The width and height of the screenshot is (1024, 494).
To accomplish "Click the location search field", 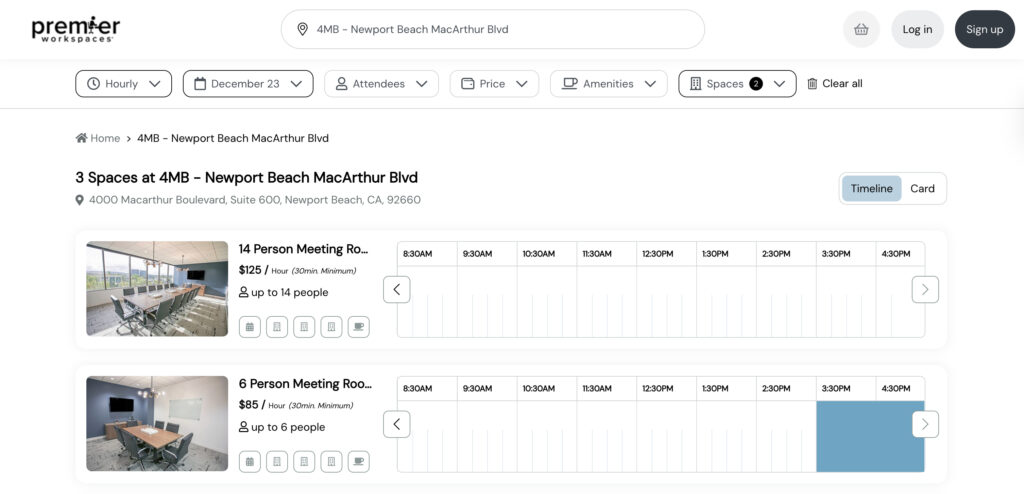I will pyautogui.click(x=492, y=29).
